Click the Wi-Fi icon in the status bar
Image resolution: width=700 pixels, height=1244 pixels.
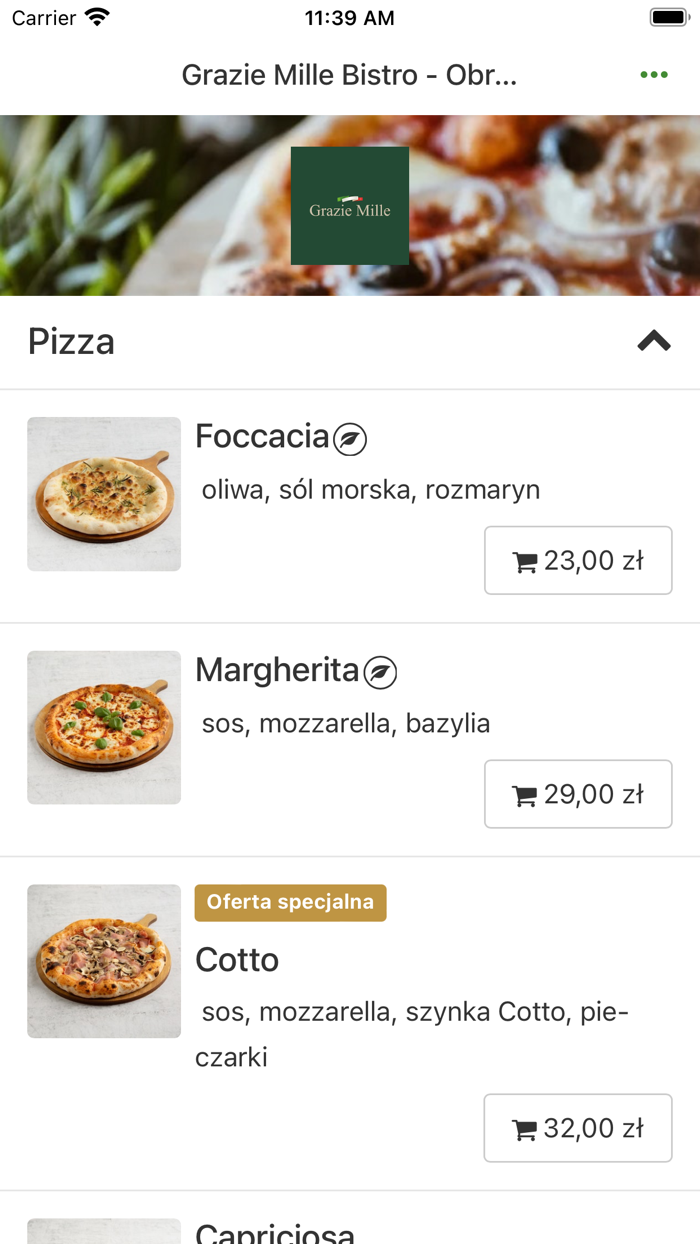[97, 16]
